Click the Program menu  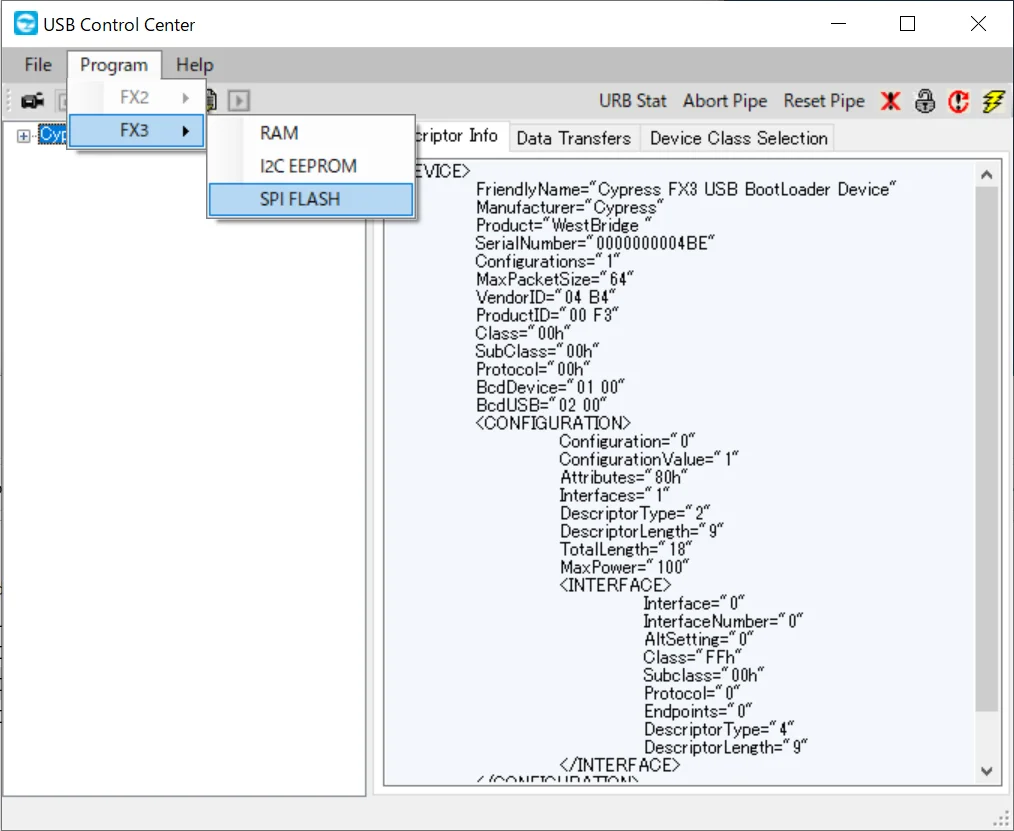click(114, 65)
